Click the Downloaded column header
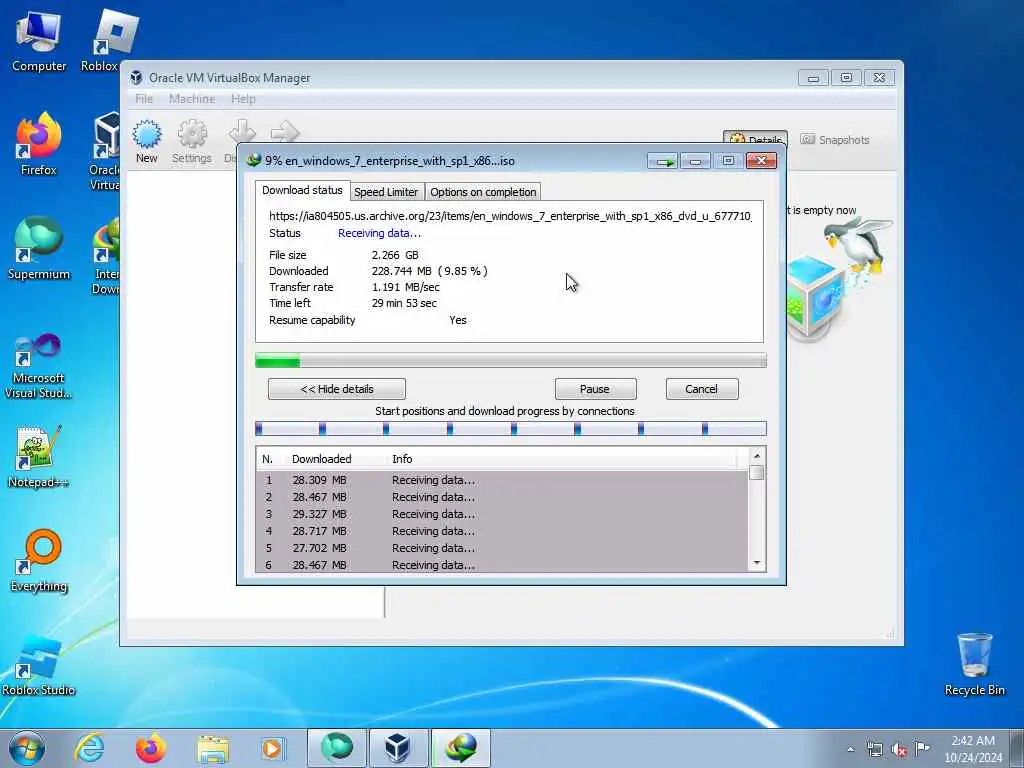Viewport: 1024px width, 768px height. pyautogui.click(x=321, y=459)
